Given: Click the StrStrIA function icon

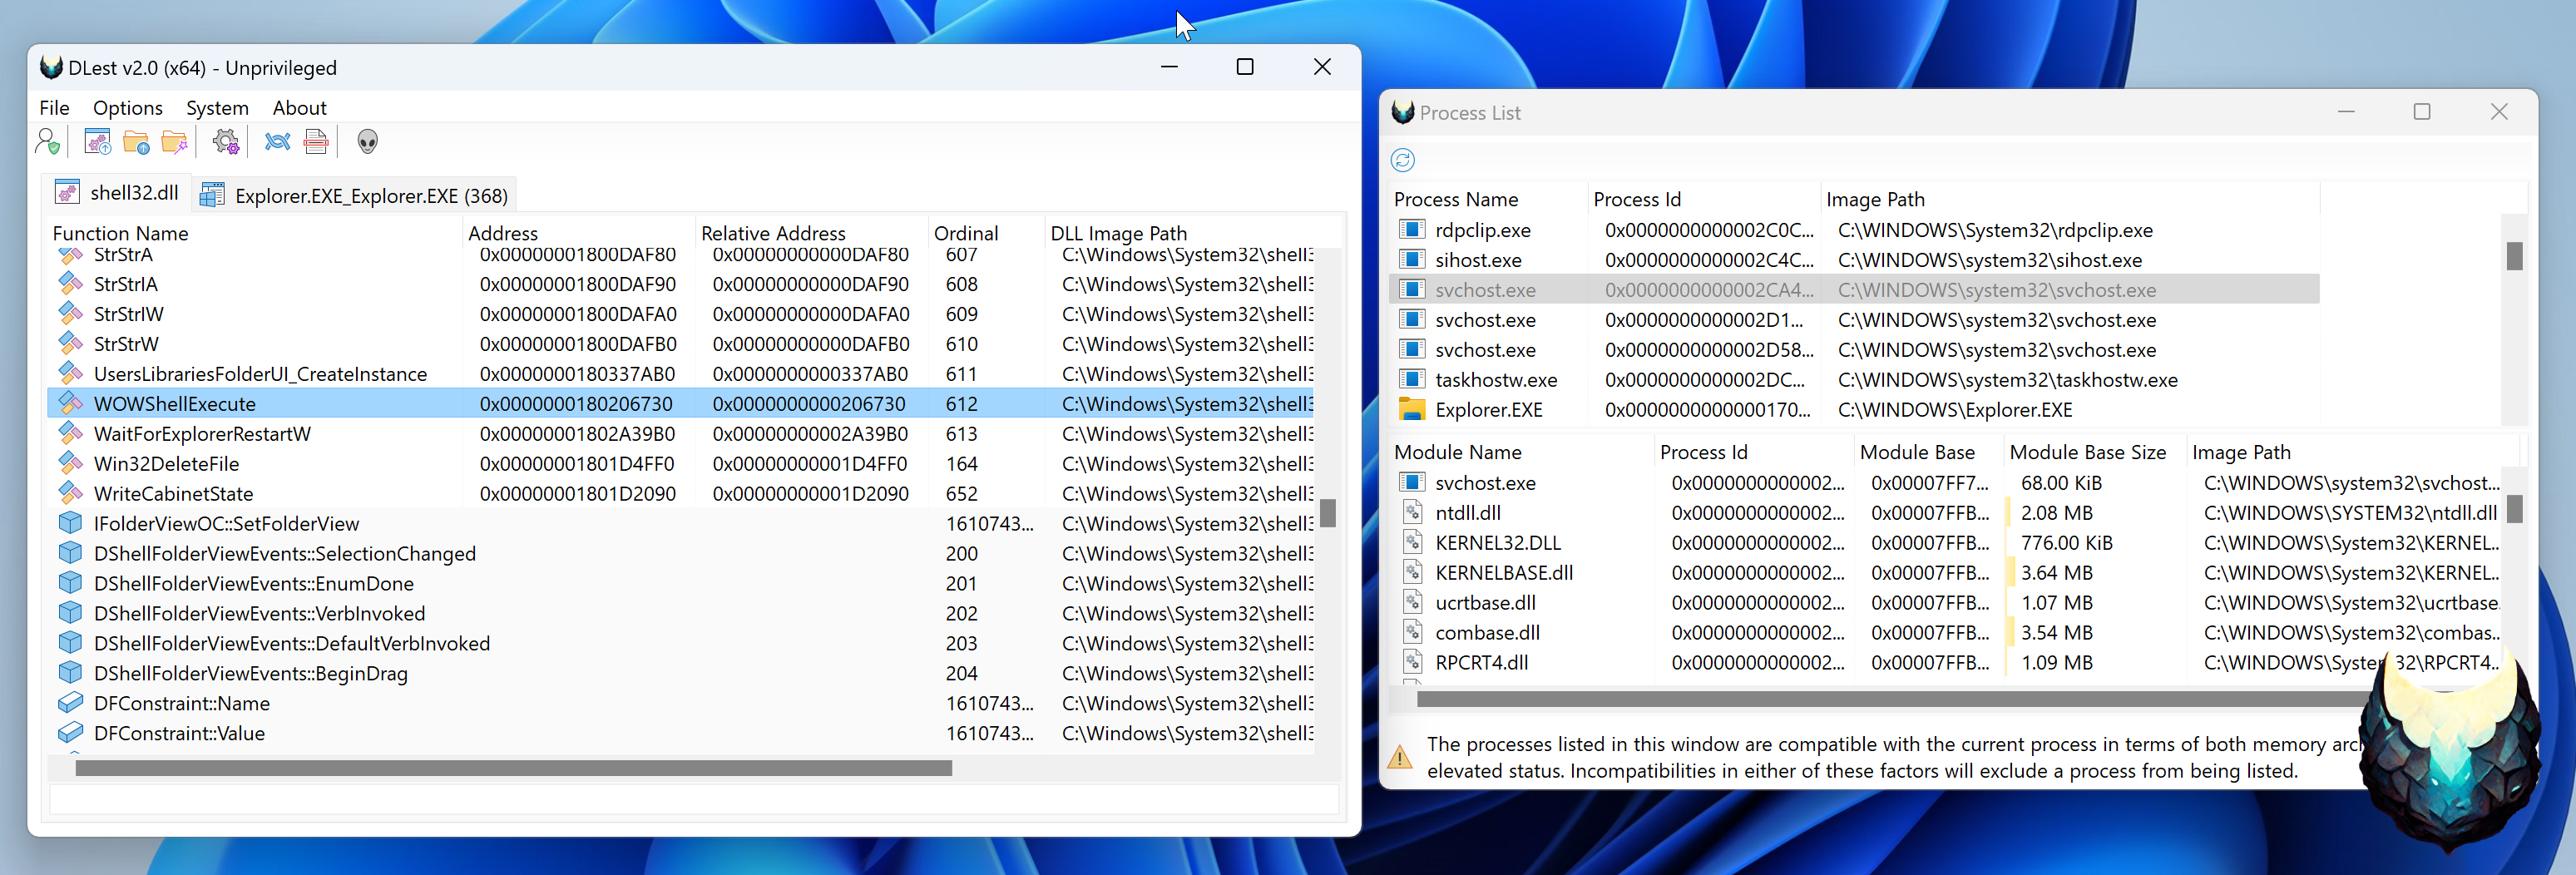Looking at the screenshot, I should tap(70, 283).
